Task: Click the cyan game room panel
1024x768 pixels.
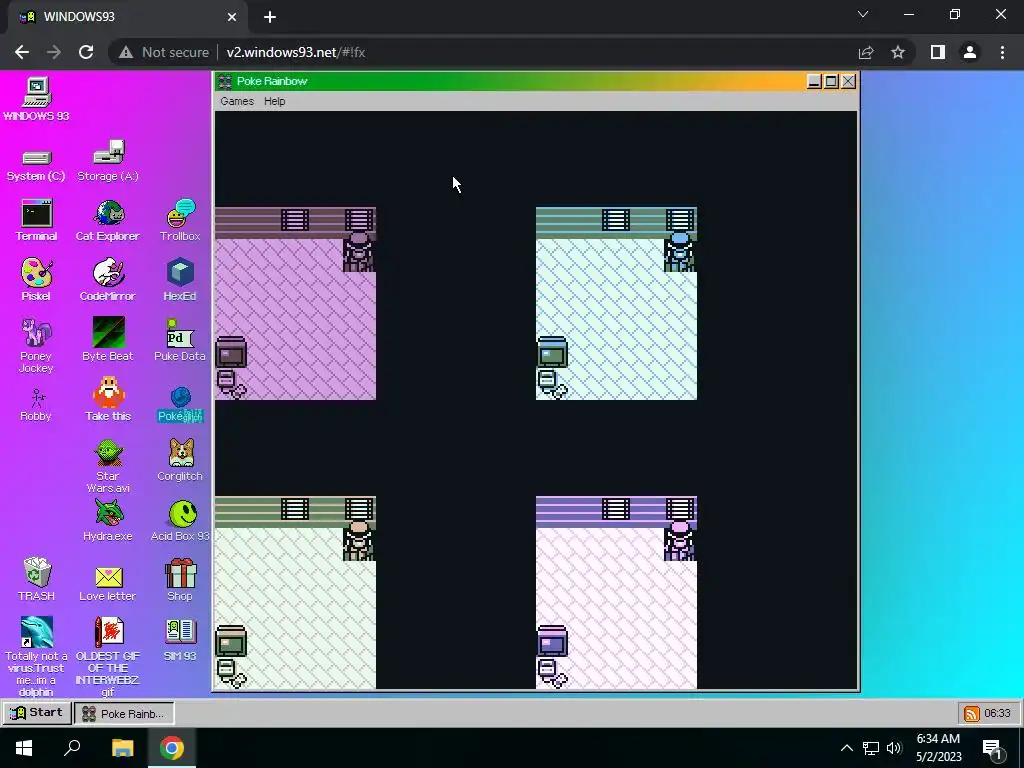Action: 616,304
